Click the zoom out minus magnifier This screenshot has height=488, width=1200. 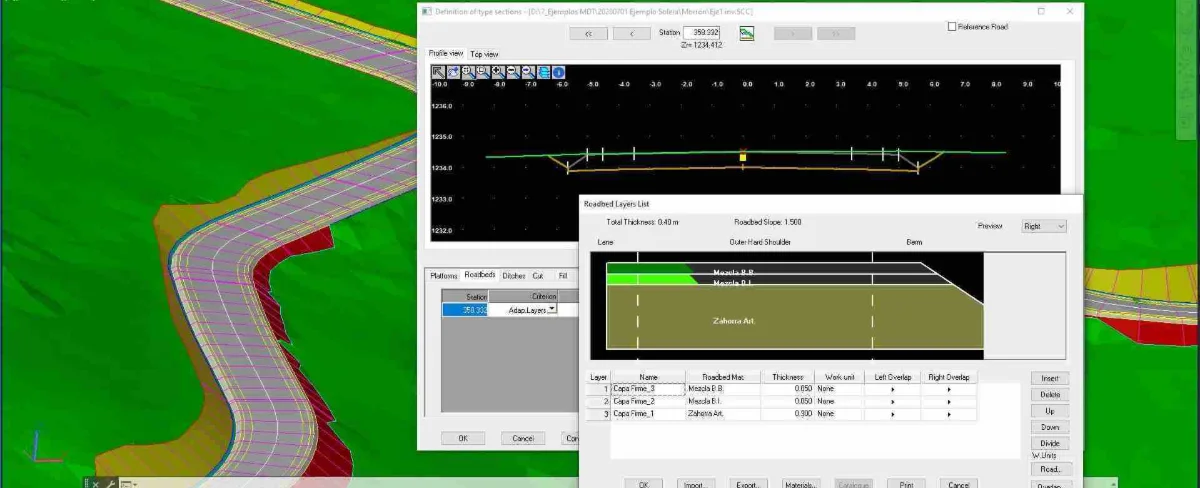click(x=513, y=72)
